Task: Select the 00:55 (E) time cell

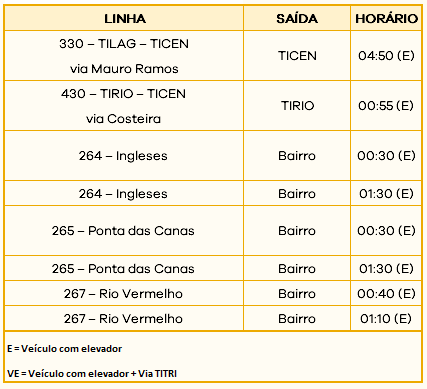Action: coord(386,106)
